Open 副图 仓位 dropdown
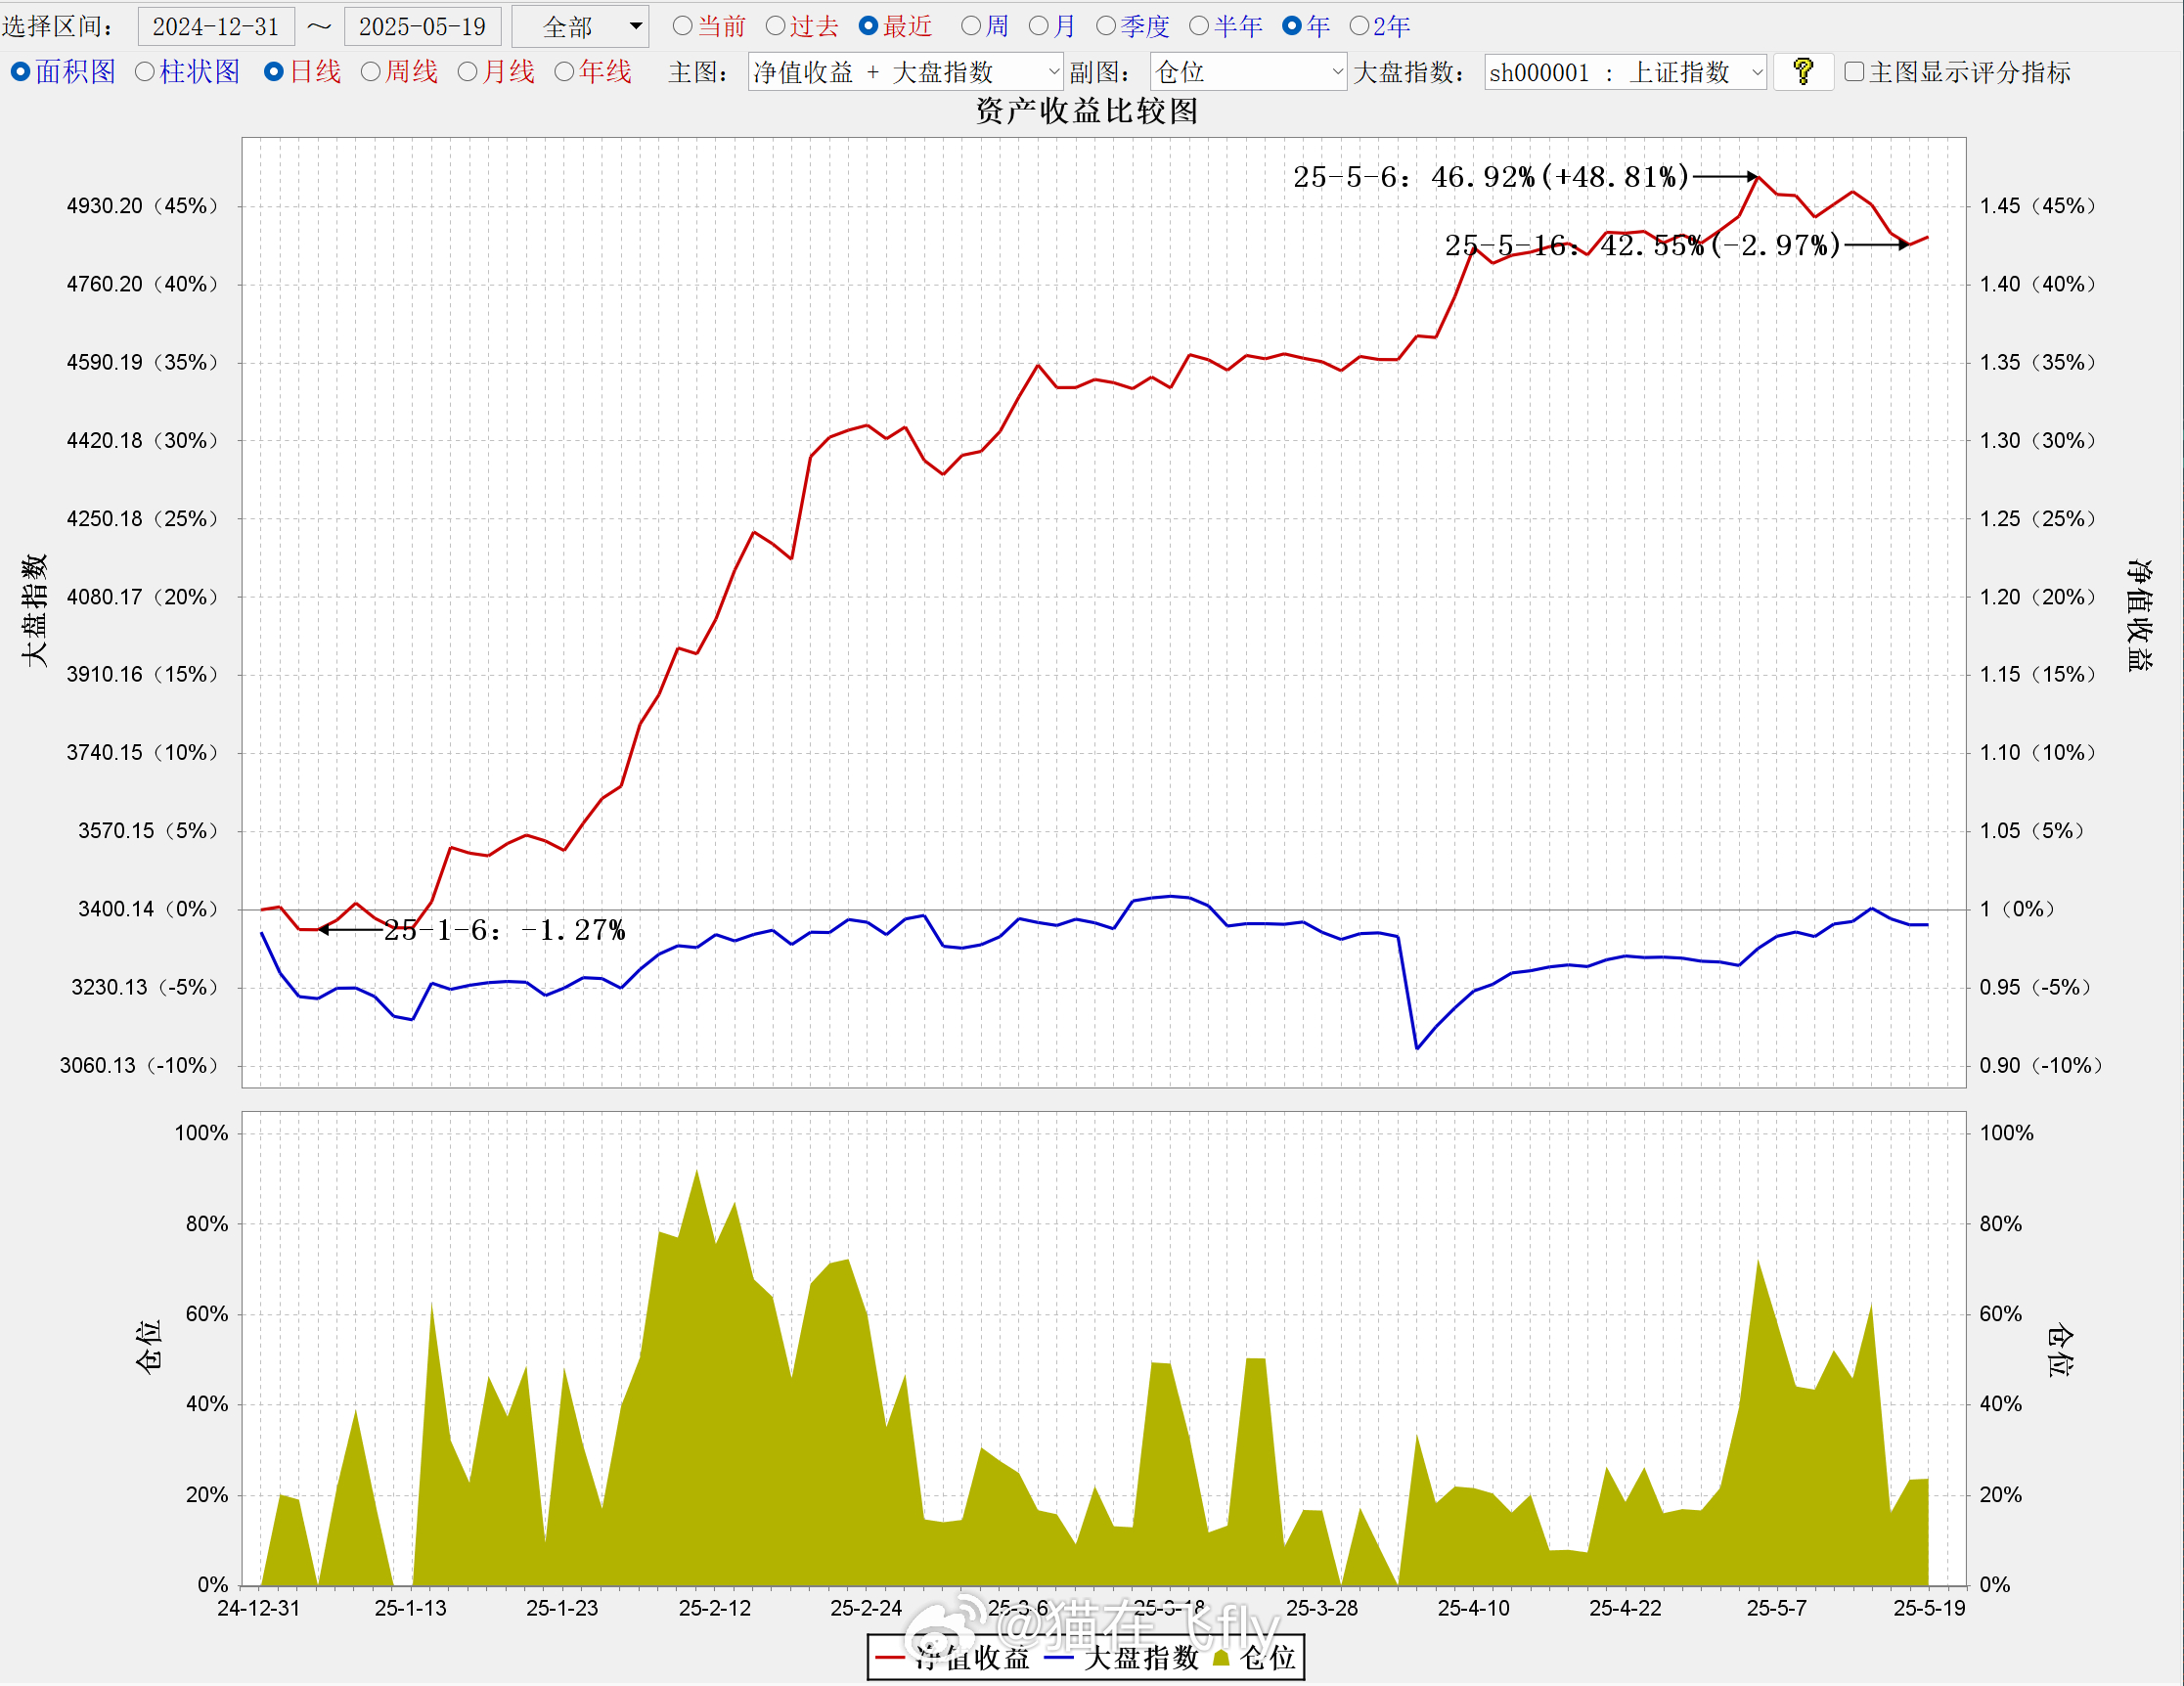The width and height of the screenshot is (2184, 1686). [1248, 72]
